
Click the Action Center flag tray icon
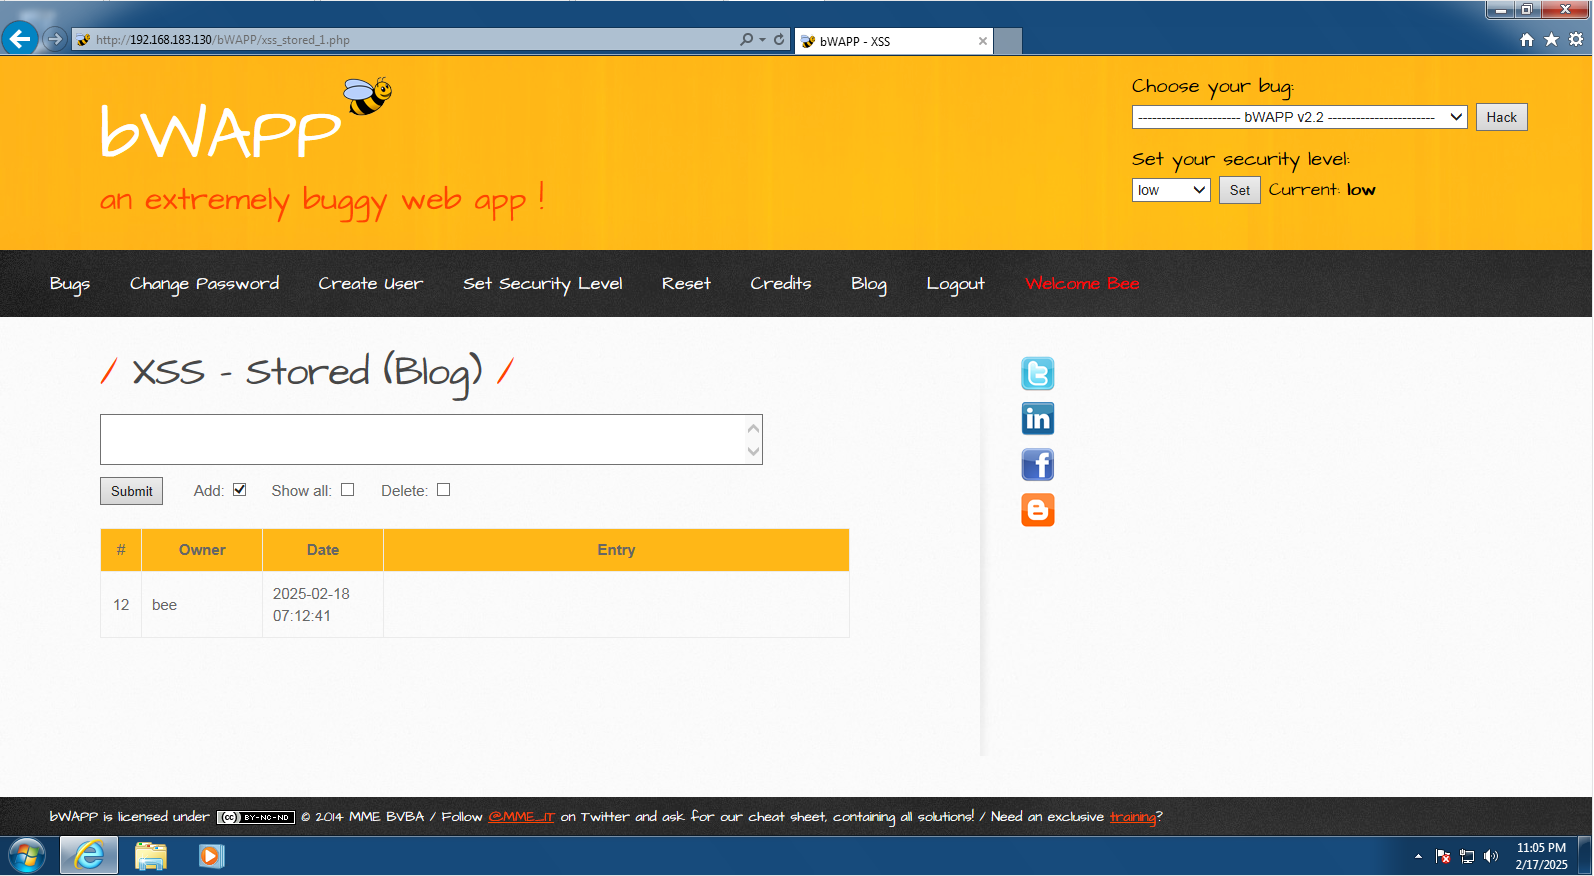tap(1443, 856)
